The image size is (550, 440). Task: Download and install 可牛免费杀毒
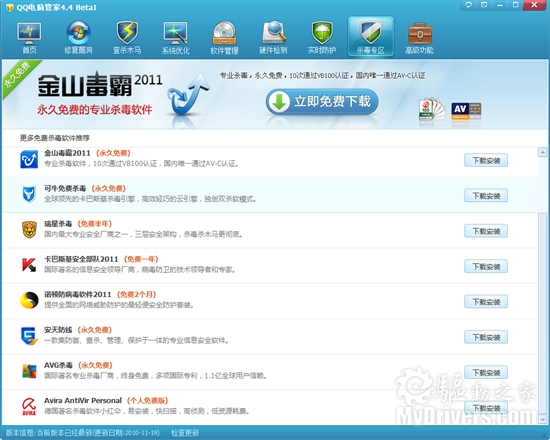(x=486, y=195)
